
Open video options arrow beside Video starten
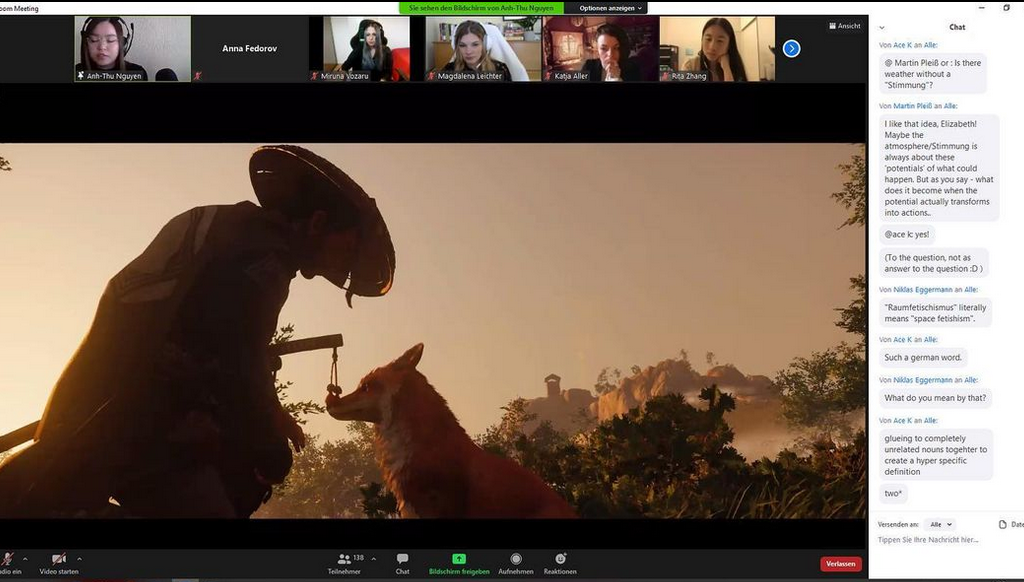click(79, 558)
